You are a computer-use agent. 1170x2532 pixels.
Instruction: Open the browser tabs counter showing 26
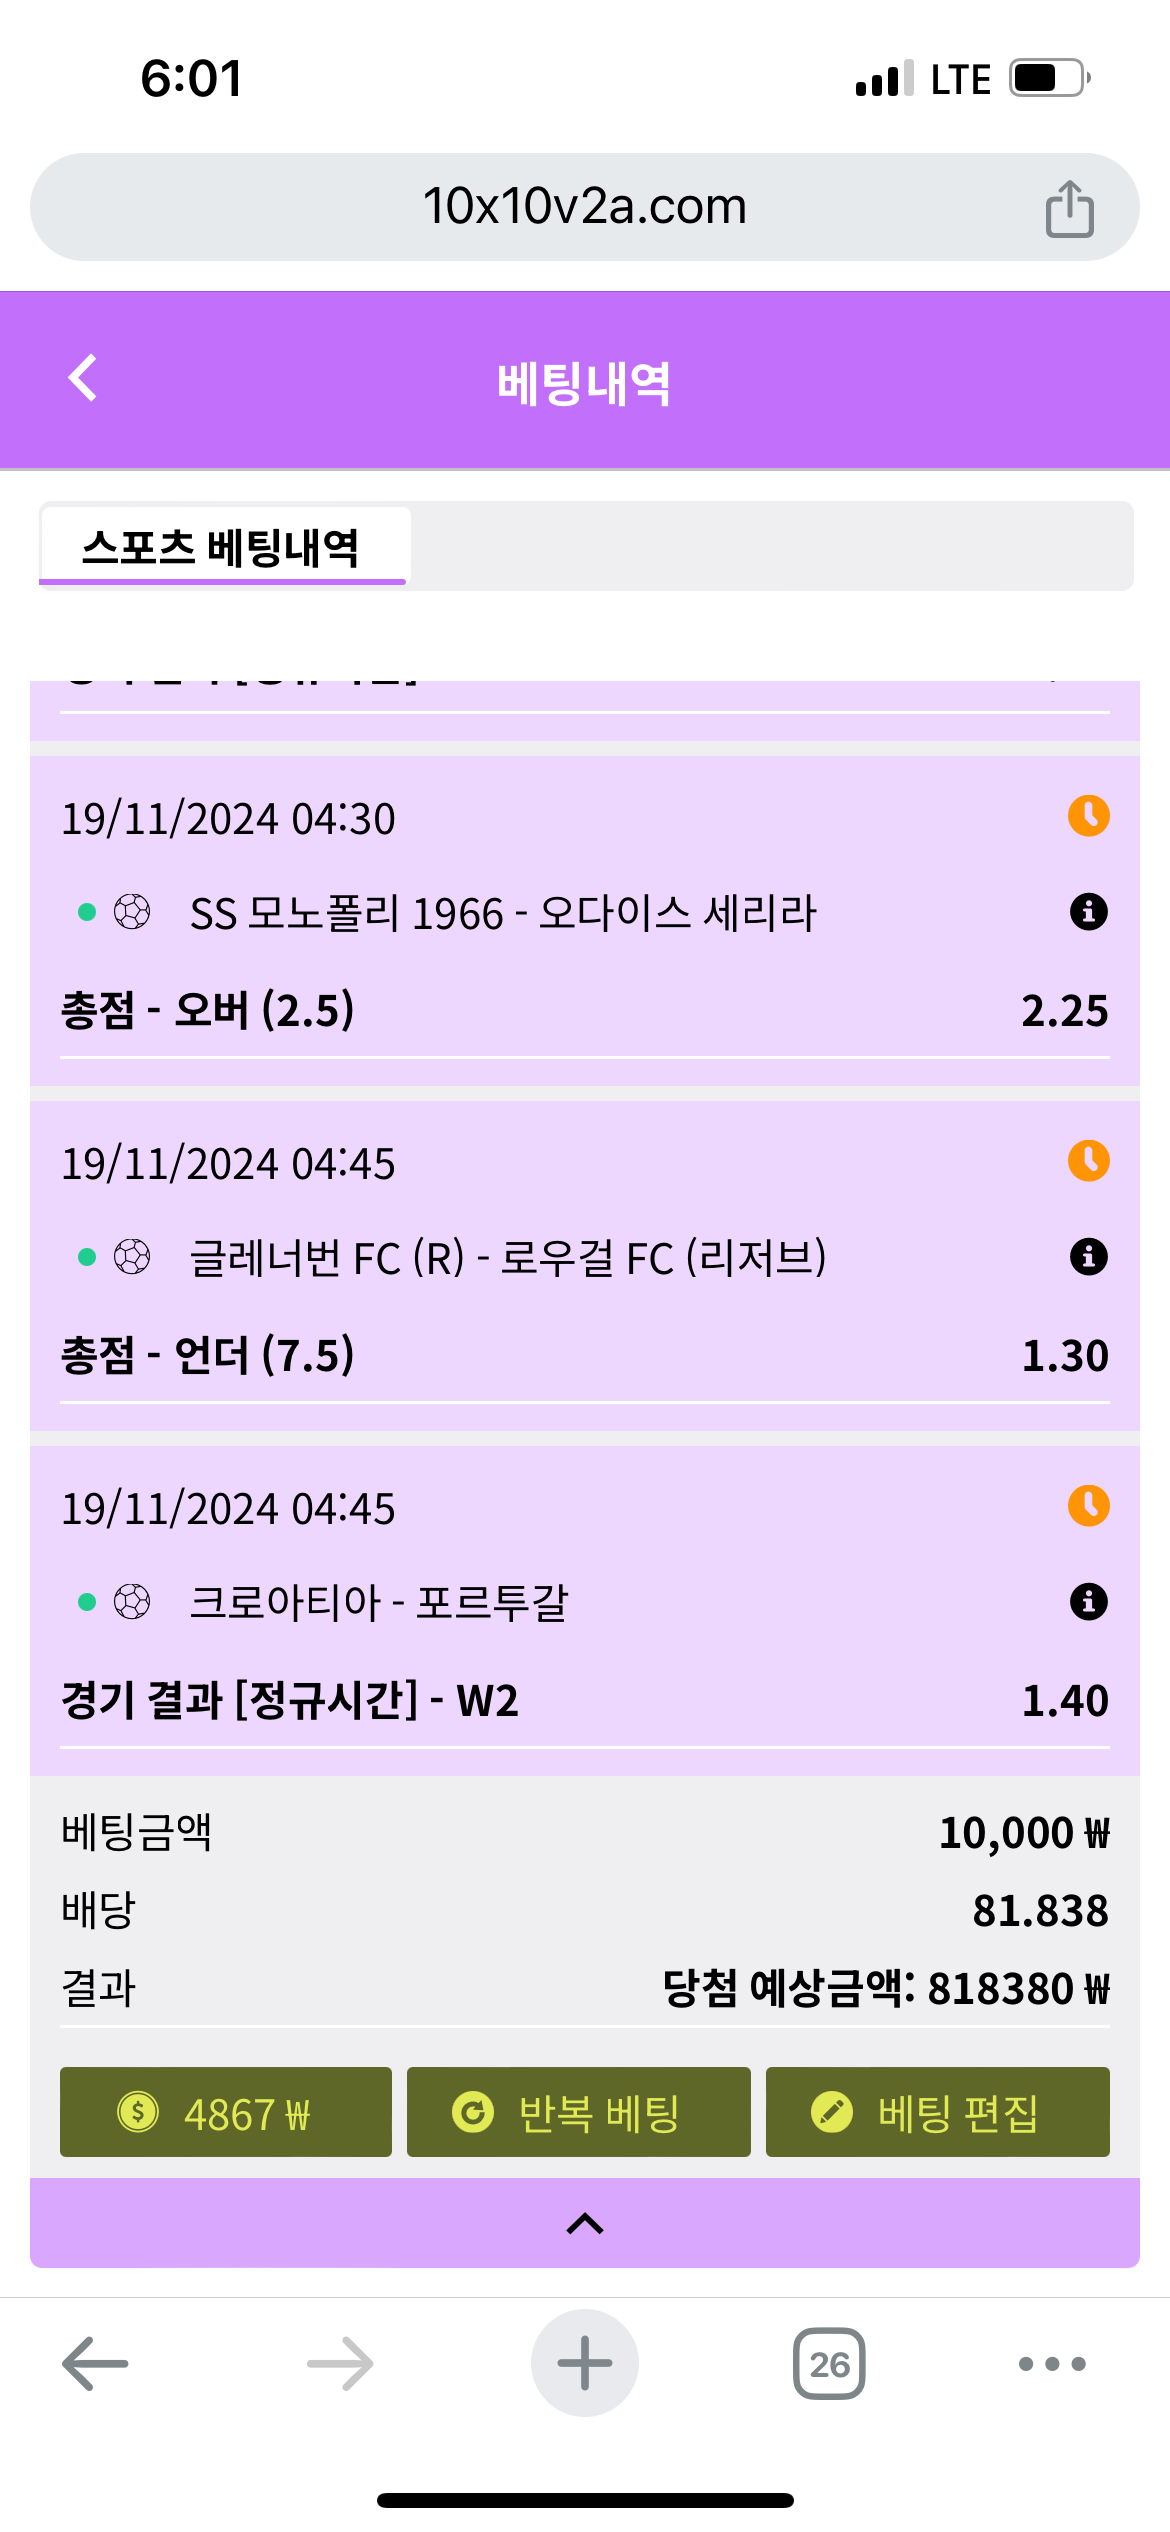click(829, 2364)
